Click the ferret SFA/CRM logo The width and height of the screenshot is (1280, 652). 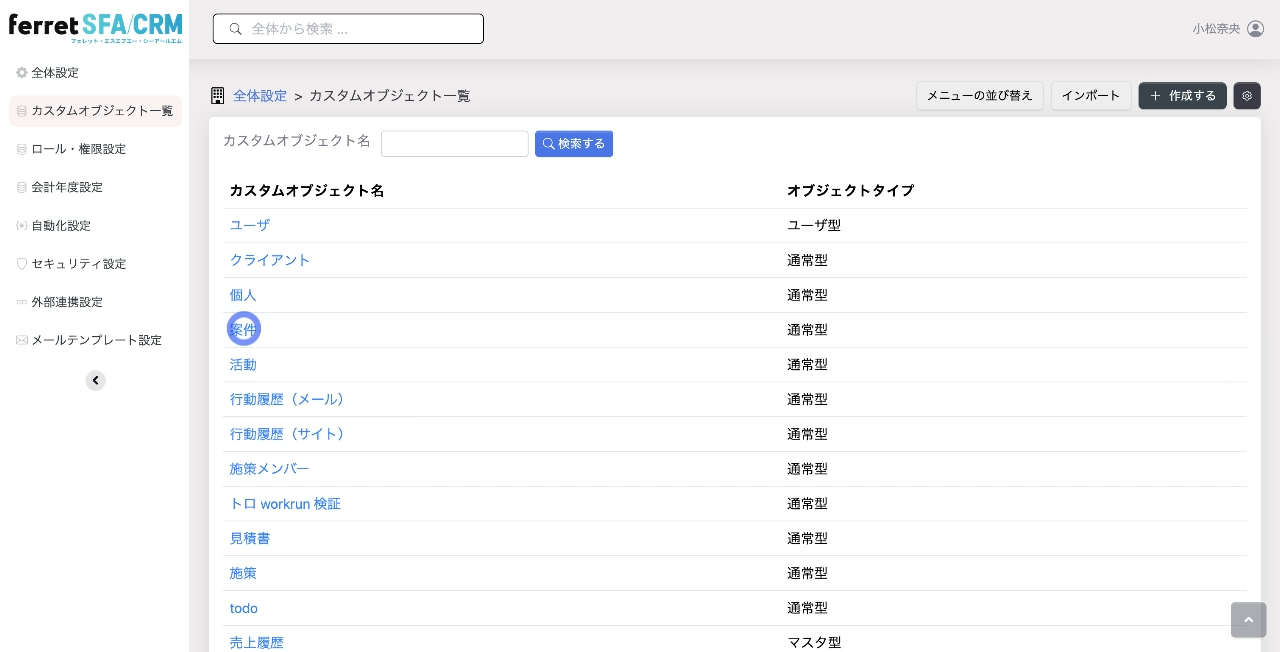(x=95, y=27)
